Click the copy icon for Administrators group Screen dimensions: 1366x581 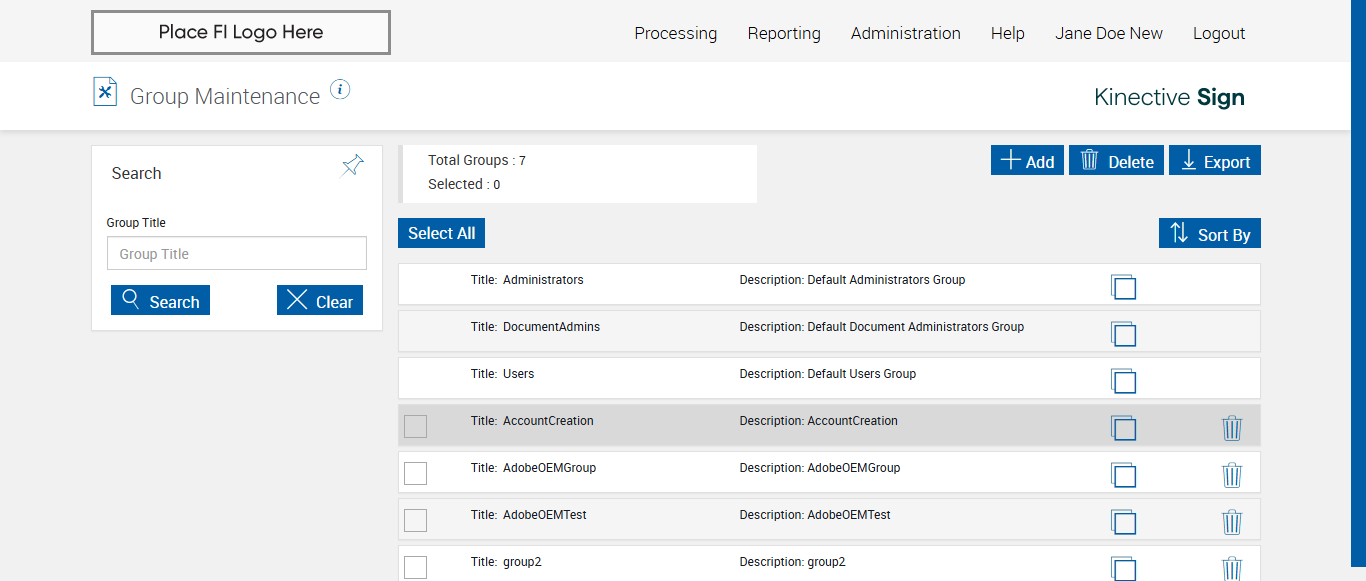1124,287
